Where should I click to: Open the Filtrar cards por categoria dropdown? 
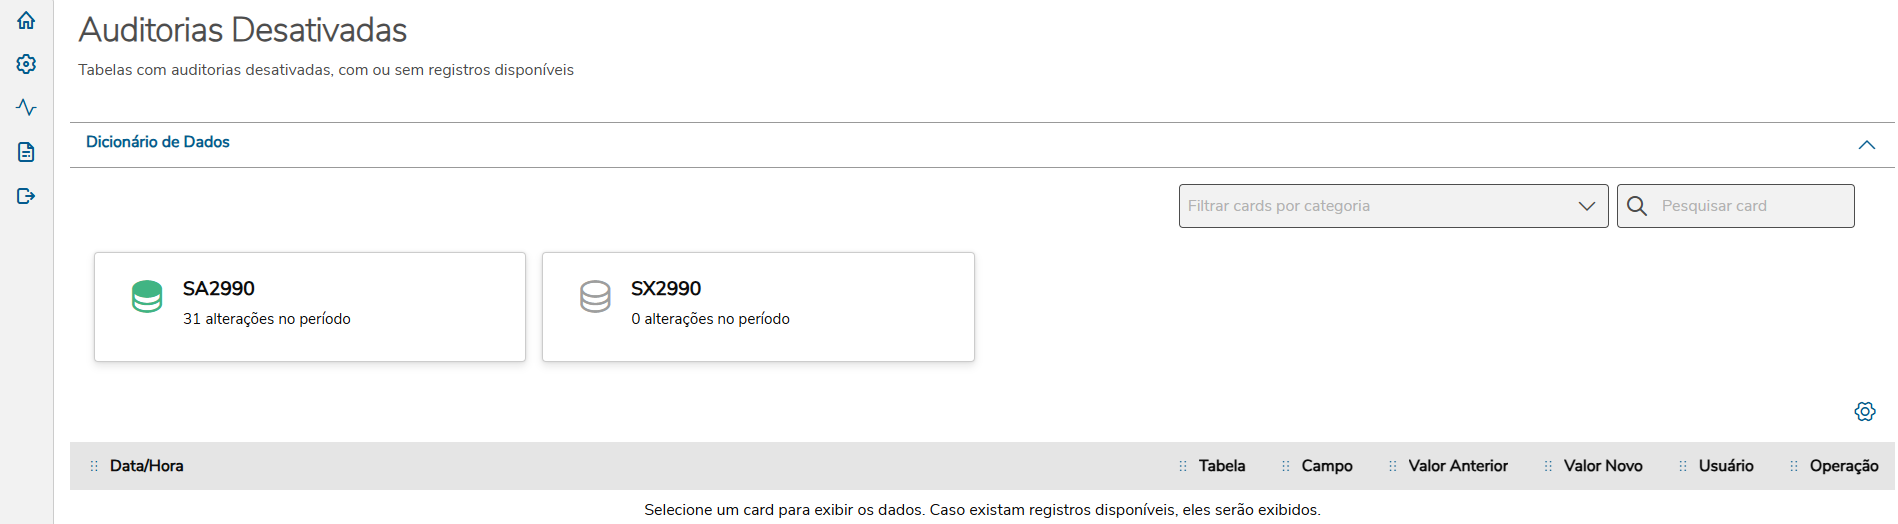(x=1393, y=206)
